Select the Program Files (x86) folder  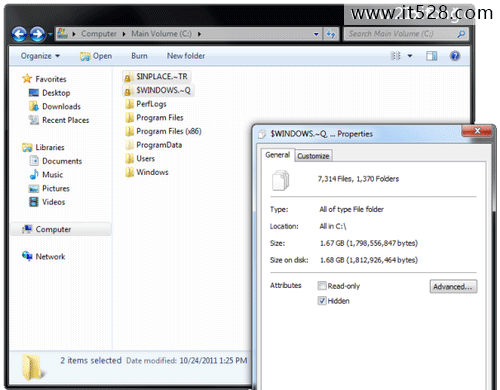click(x=169, y=131)
